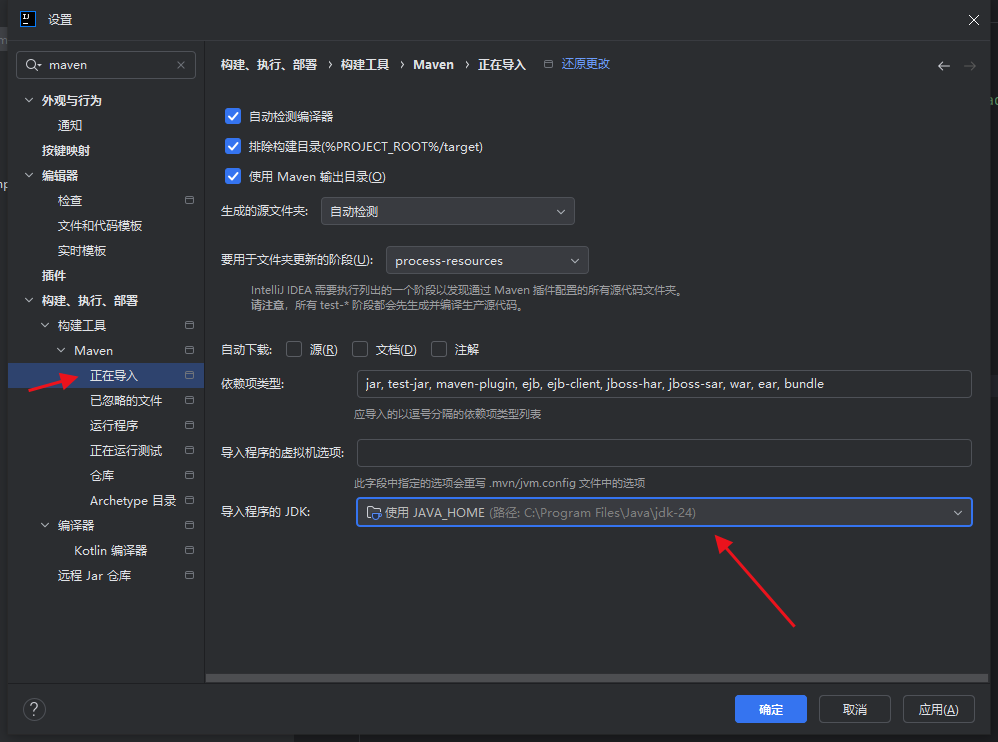Screen dimensions: 998x742
Task: Click the IntelliJ logo in title bar
Action: (x=28, y=19)
